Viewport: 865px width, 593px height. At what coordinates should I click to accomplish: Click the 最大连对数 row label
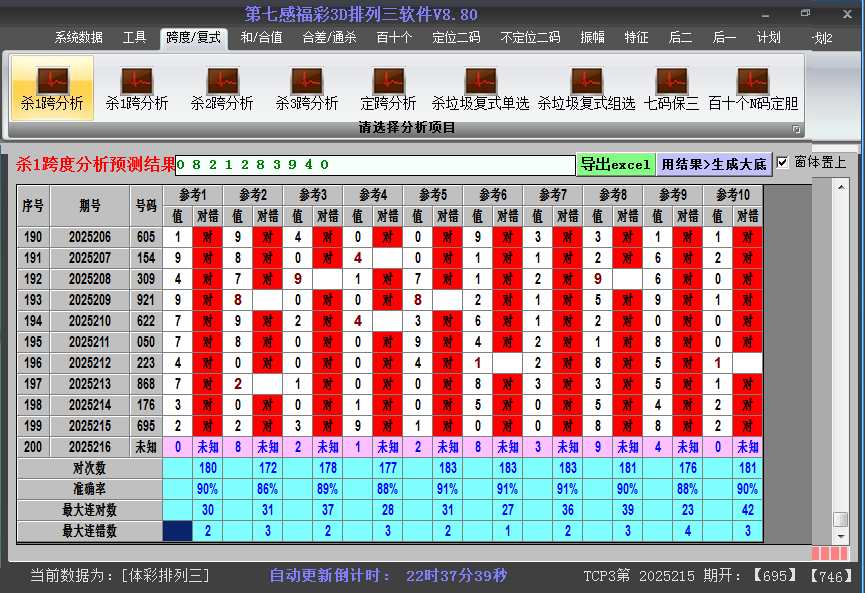click(89, 510)
